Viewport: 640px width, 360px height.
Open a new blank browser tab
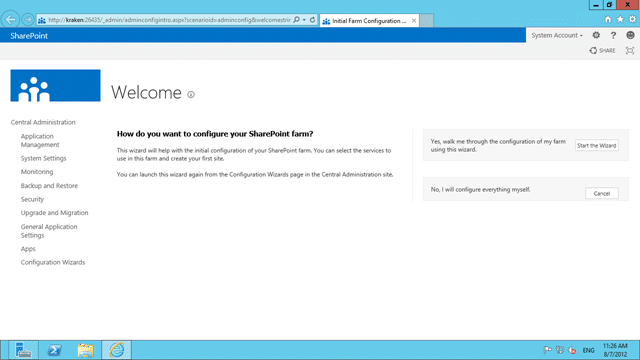(x=427, y=20)
